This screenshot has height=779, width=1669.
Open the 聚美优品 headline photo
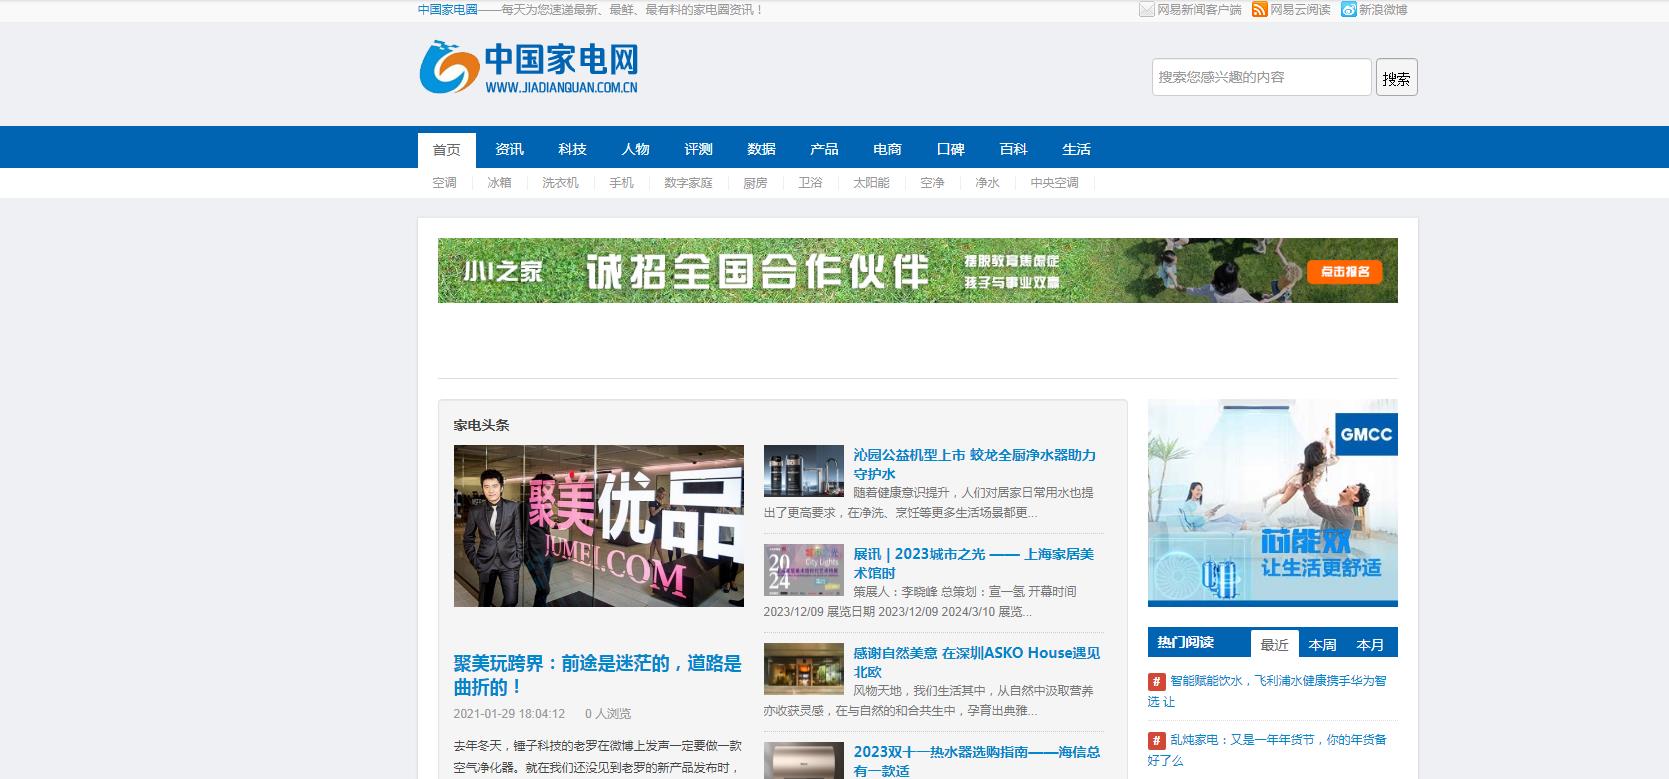[x=598, y=526]
